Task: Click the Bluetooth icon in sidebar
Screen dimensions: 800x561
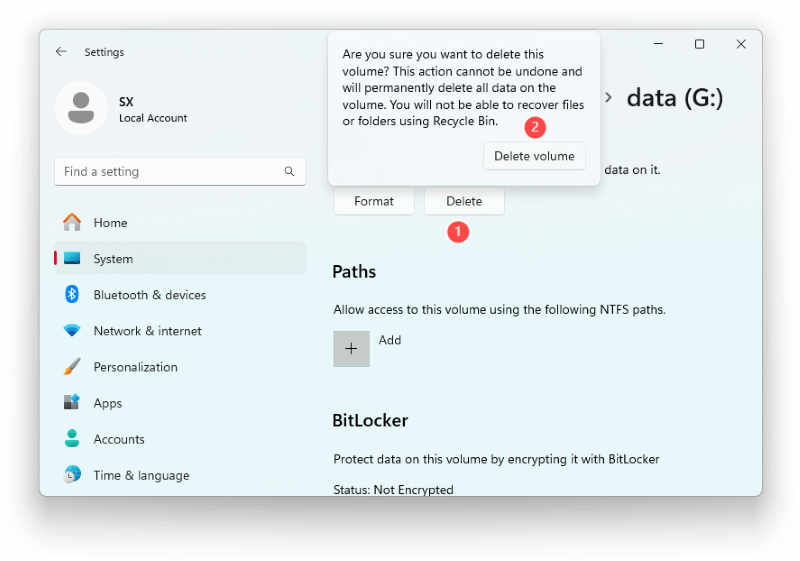Action: 72,294
